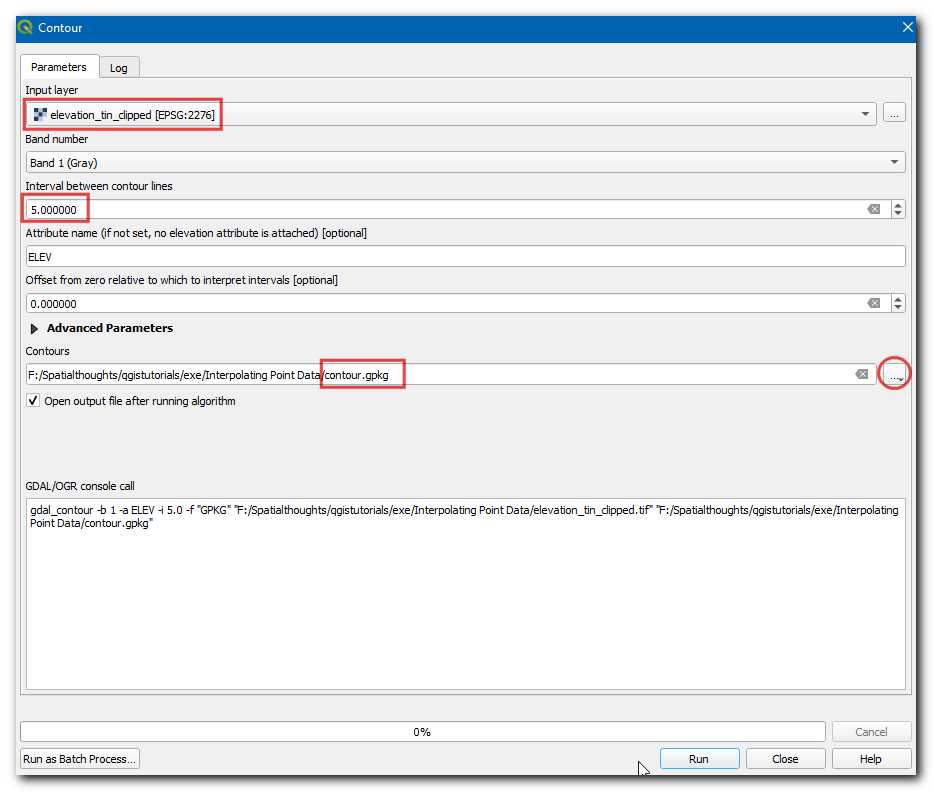933x792 pixels.
Task: Expand the Advanced Parameters section
Action: [35, 328]
